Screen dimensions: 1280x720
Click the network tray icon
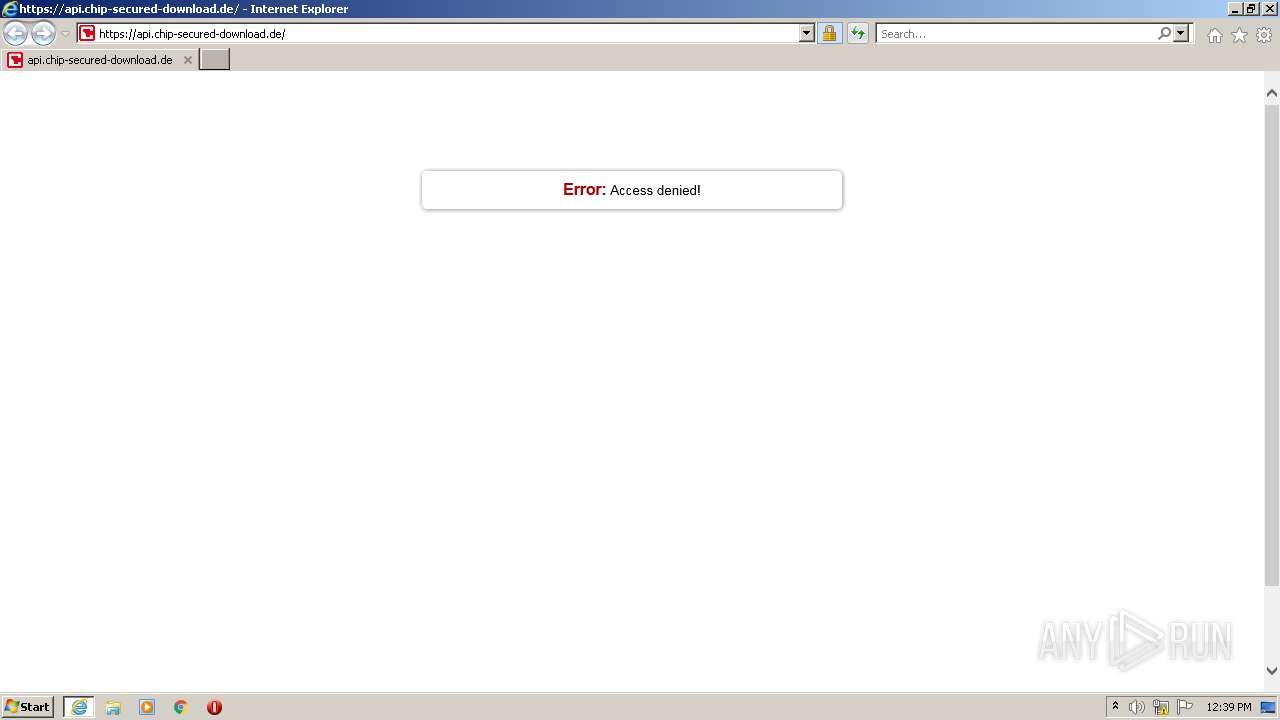click(1161, 707)
